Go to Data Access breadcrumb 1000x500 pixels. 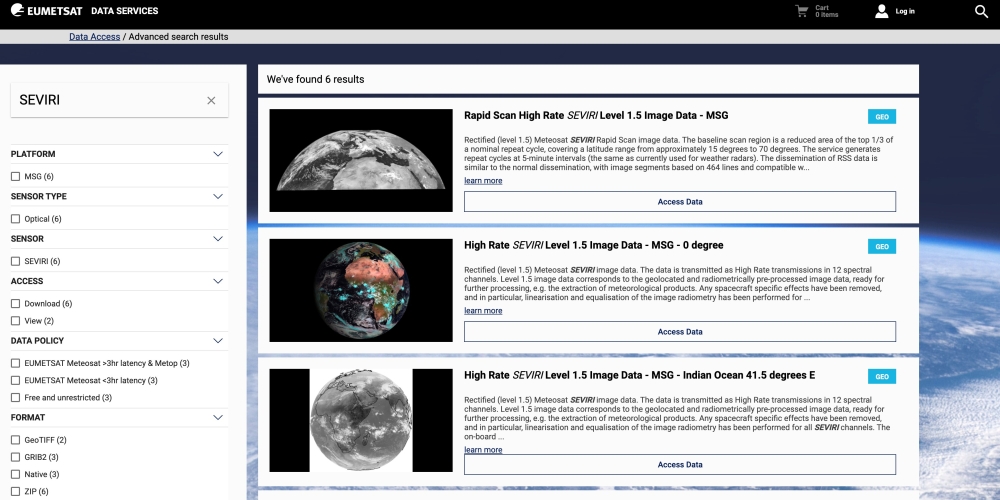[x=94, y=37]
